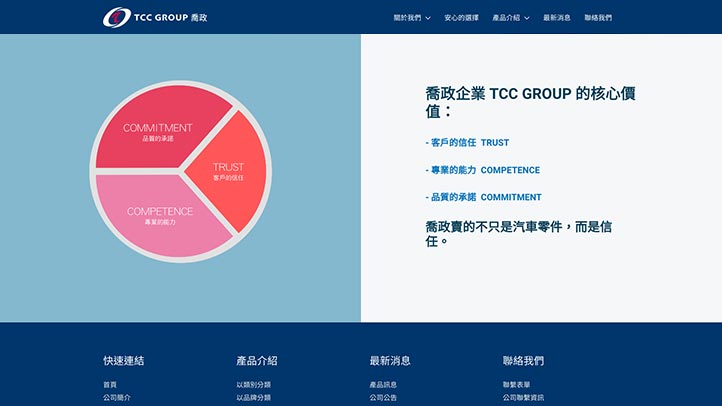The image size is (722, 406).
Task: Click the TCC GROUP 喬政 logo
Action: tap(155, 17)
